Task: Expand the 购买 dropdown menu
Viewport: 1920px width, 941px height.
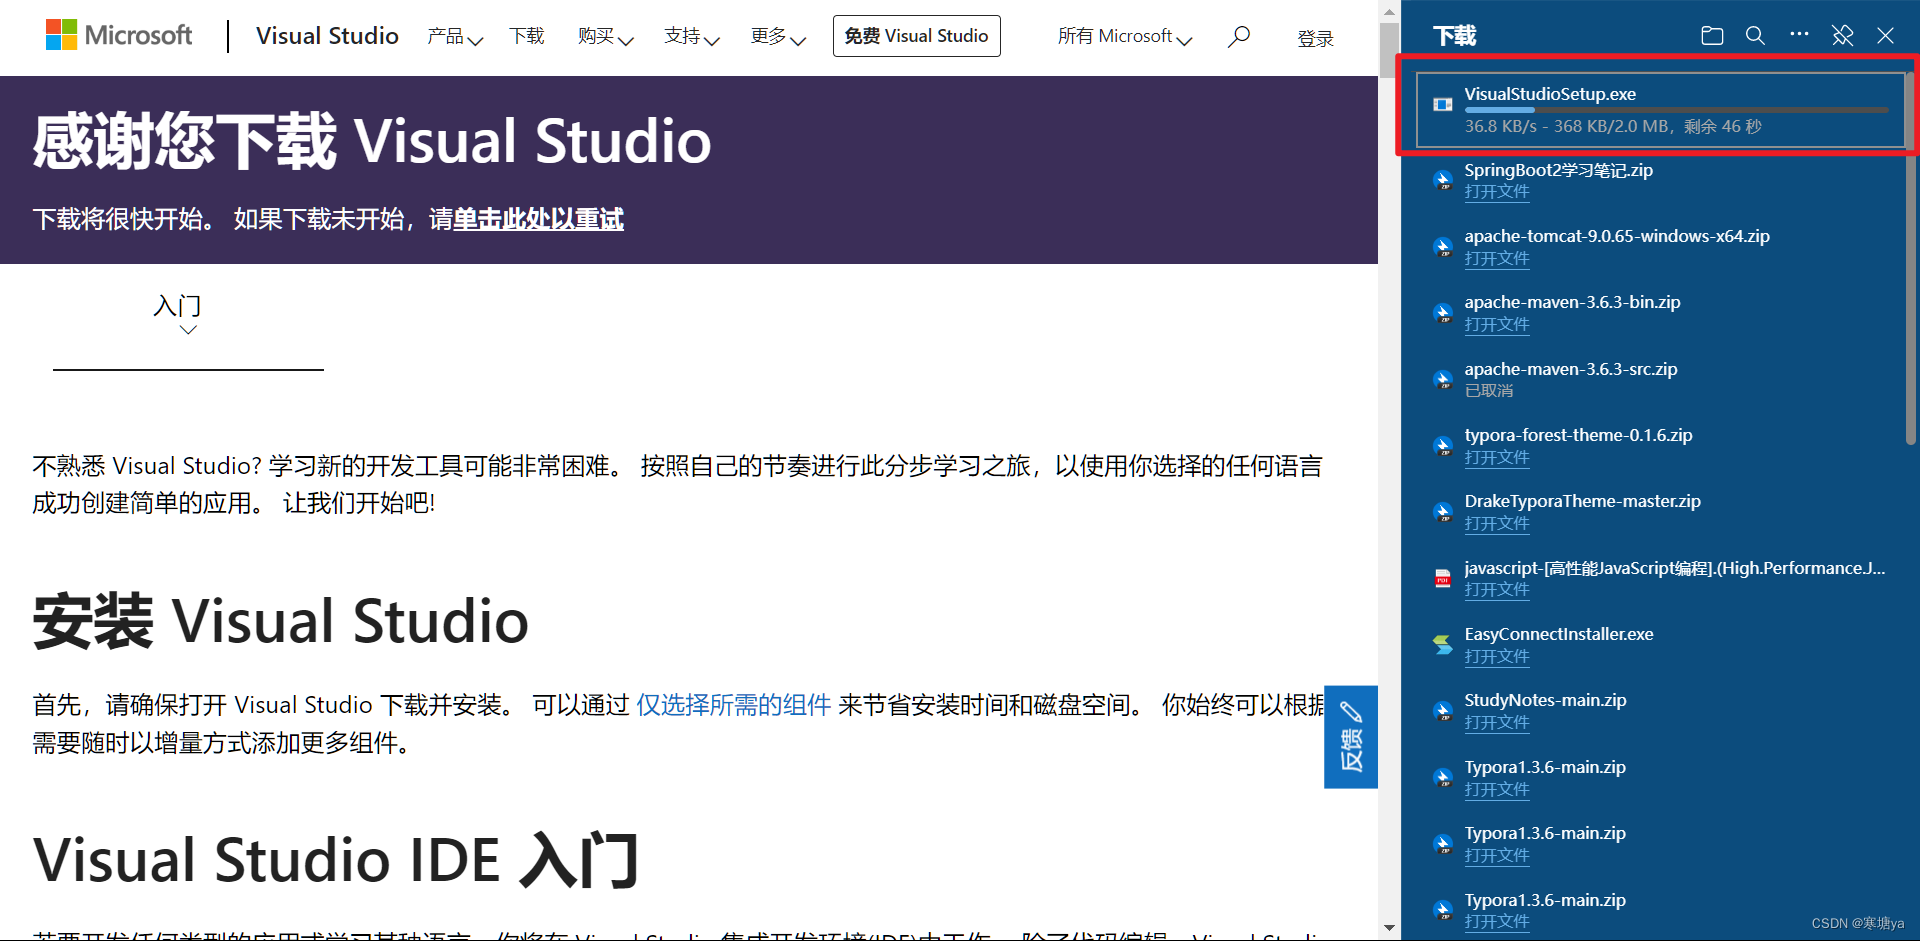Action: tap(606, 37)
